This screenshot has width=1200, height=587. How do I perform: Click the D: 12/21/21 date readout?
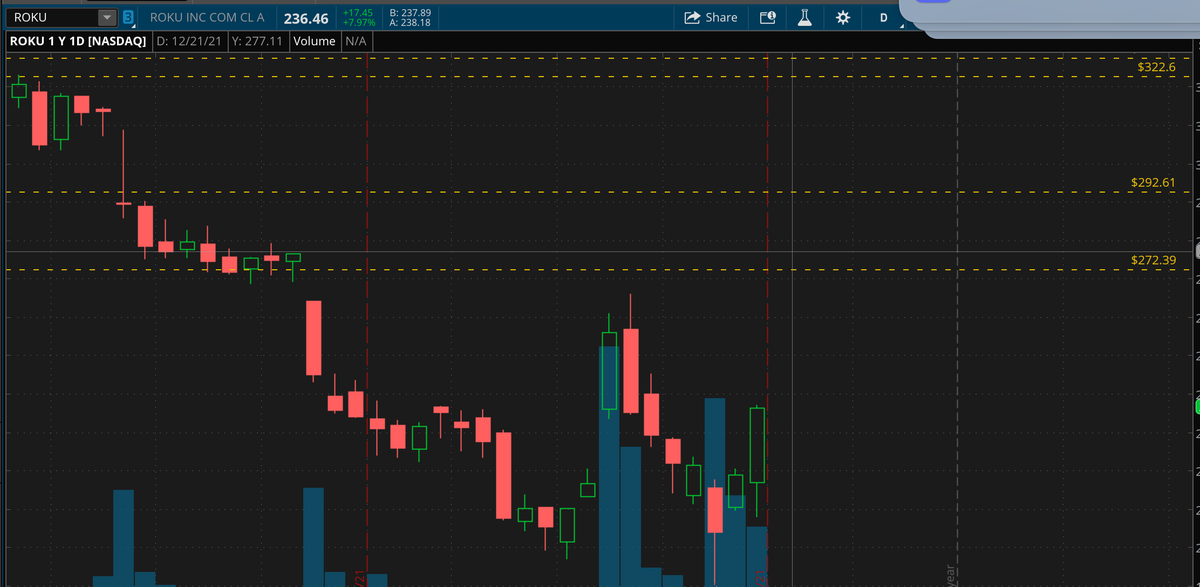[188, 41]
